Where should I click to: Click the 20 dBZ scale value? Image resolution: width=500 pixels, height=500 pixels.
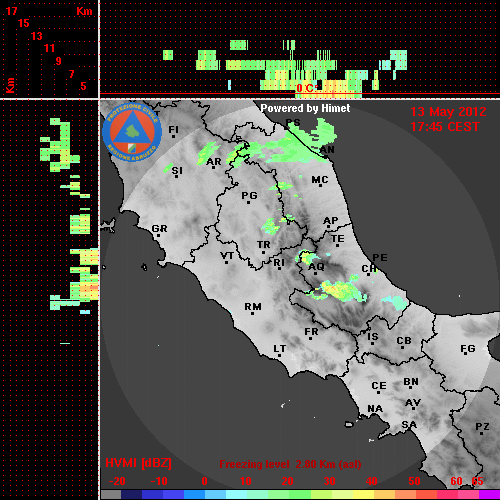pyautogui.click(x=287, y=481)
